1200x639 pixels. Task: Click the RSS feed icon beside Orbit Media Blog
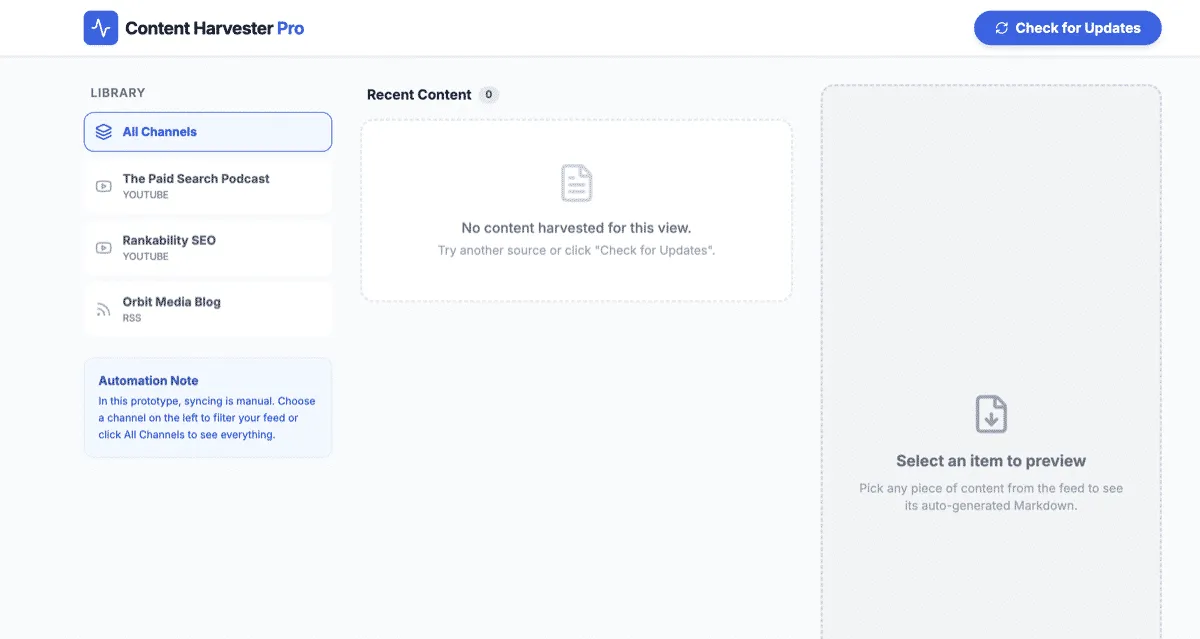[x=104, y=310]
